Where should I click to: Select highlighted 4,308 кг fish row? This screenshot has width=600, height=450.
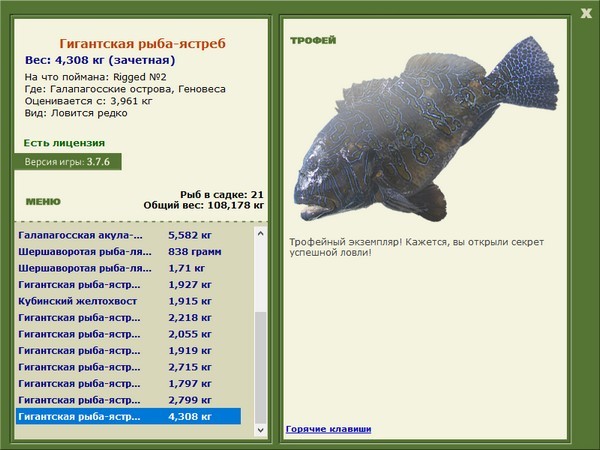pos(128,416)
